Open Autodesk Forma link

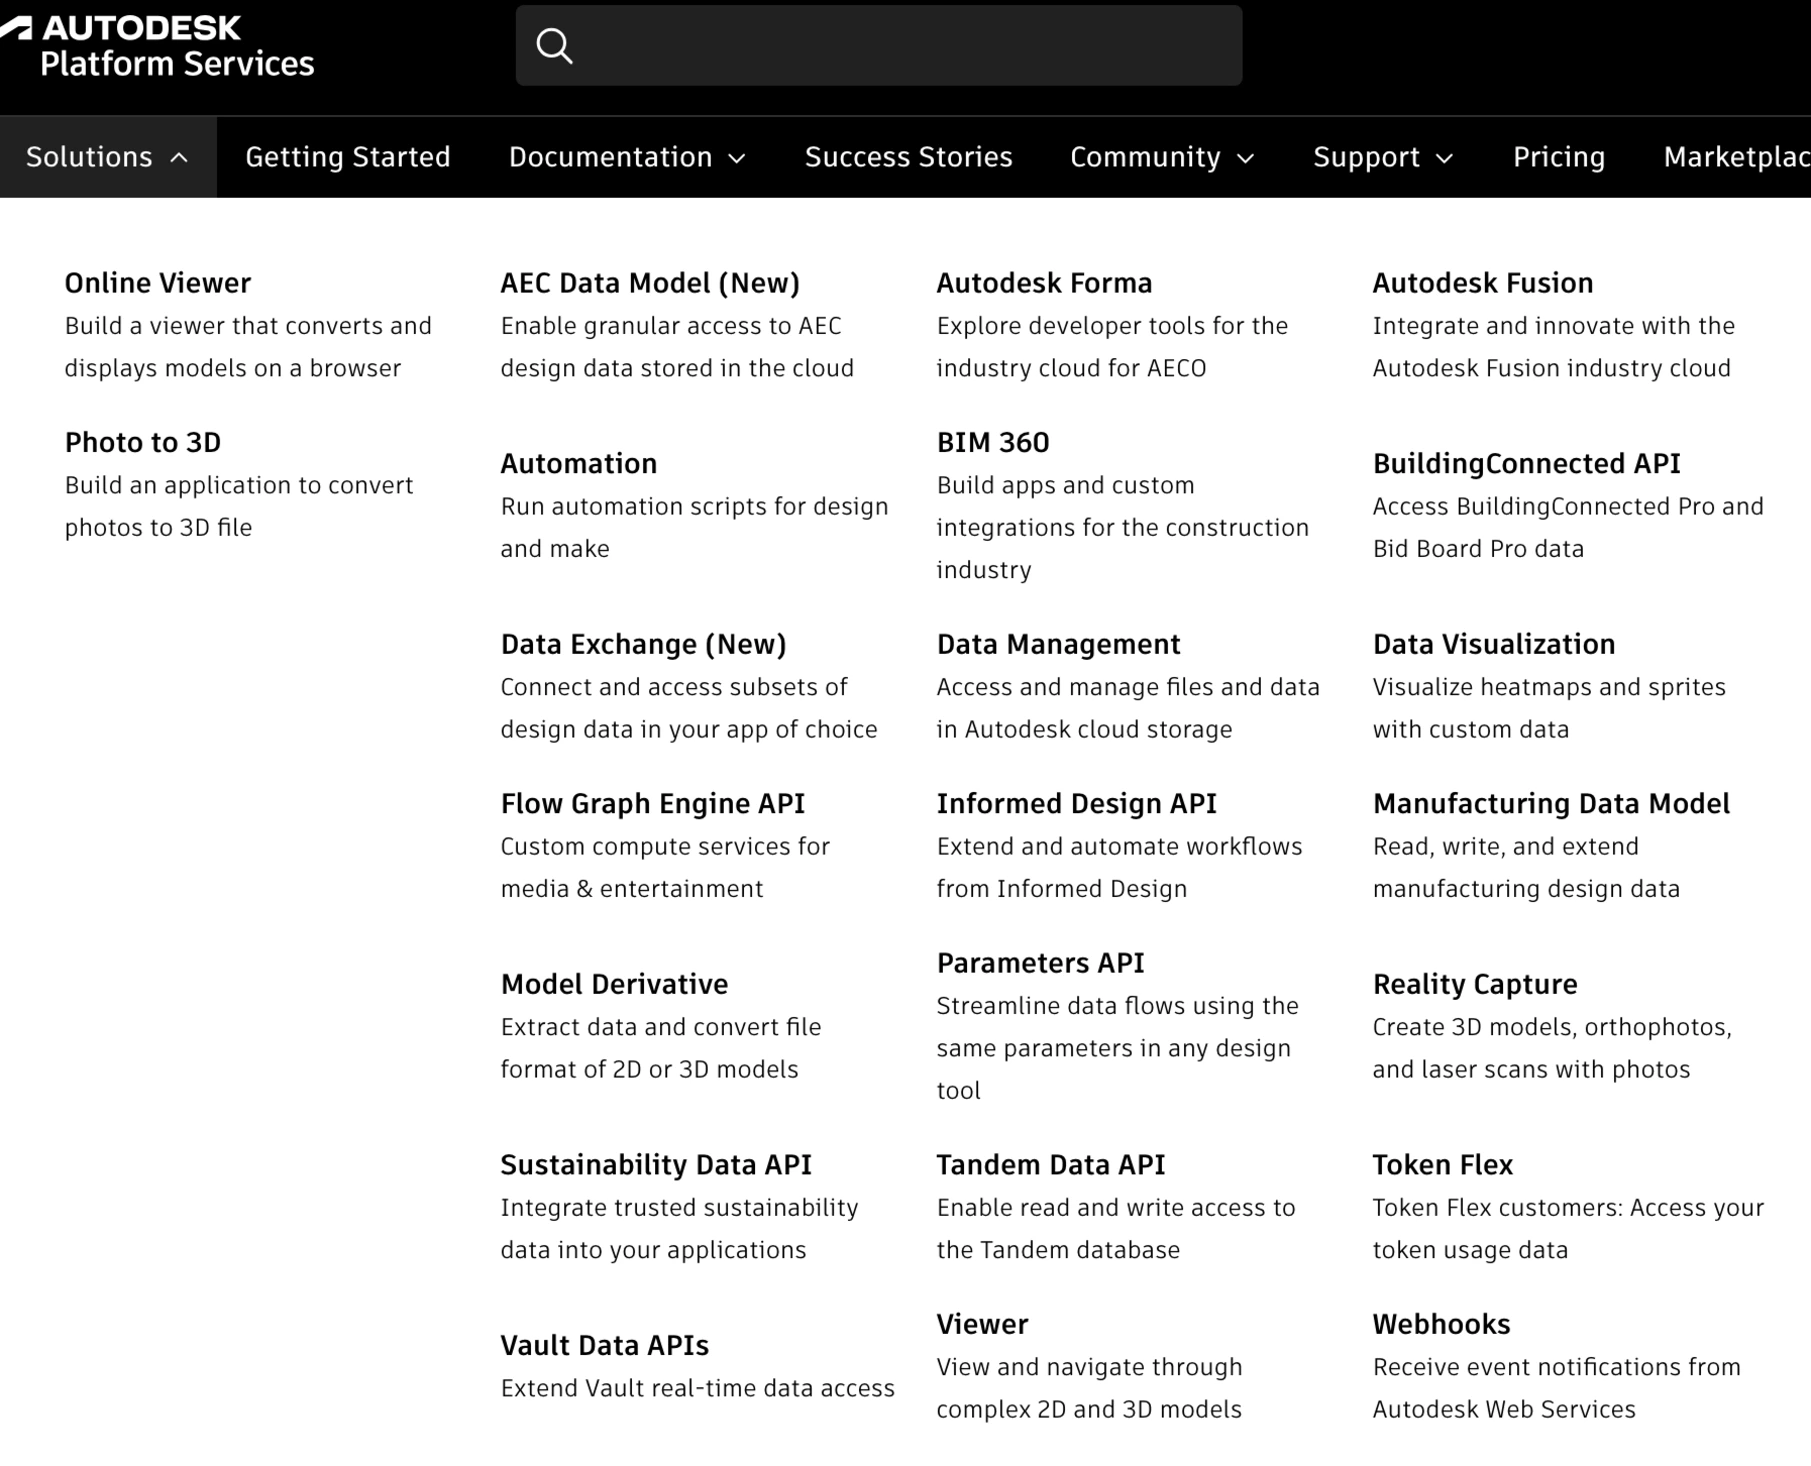(x=1044, y=283)
